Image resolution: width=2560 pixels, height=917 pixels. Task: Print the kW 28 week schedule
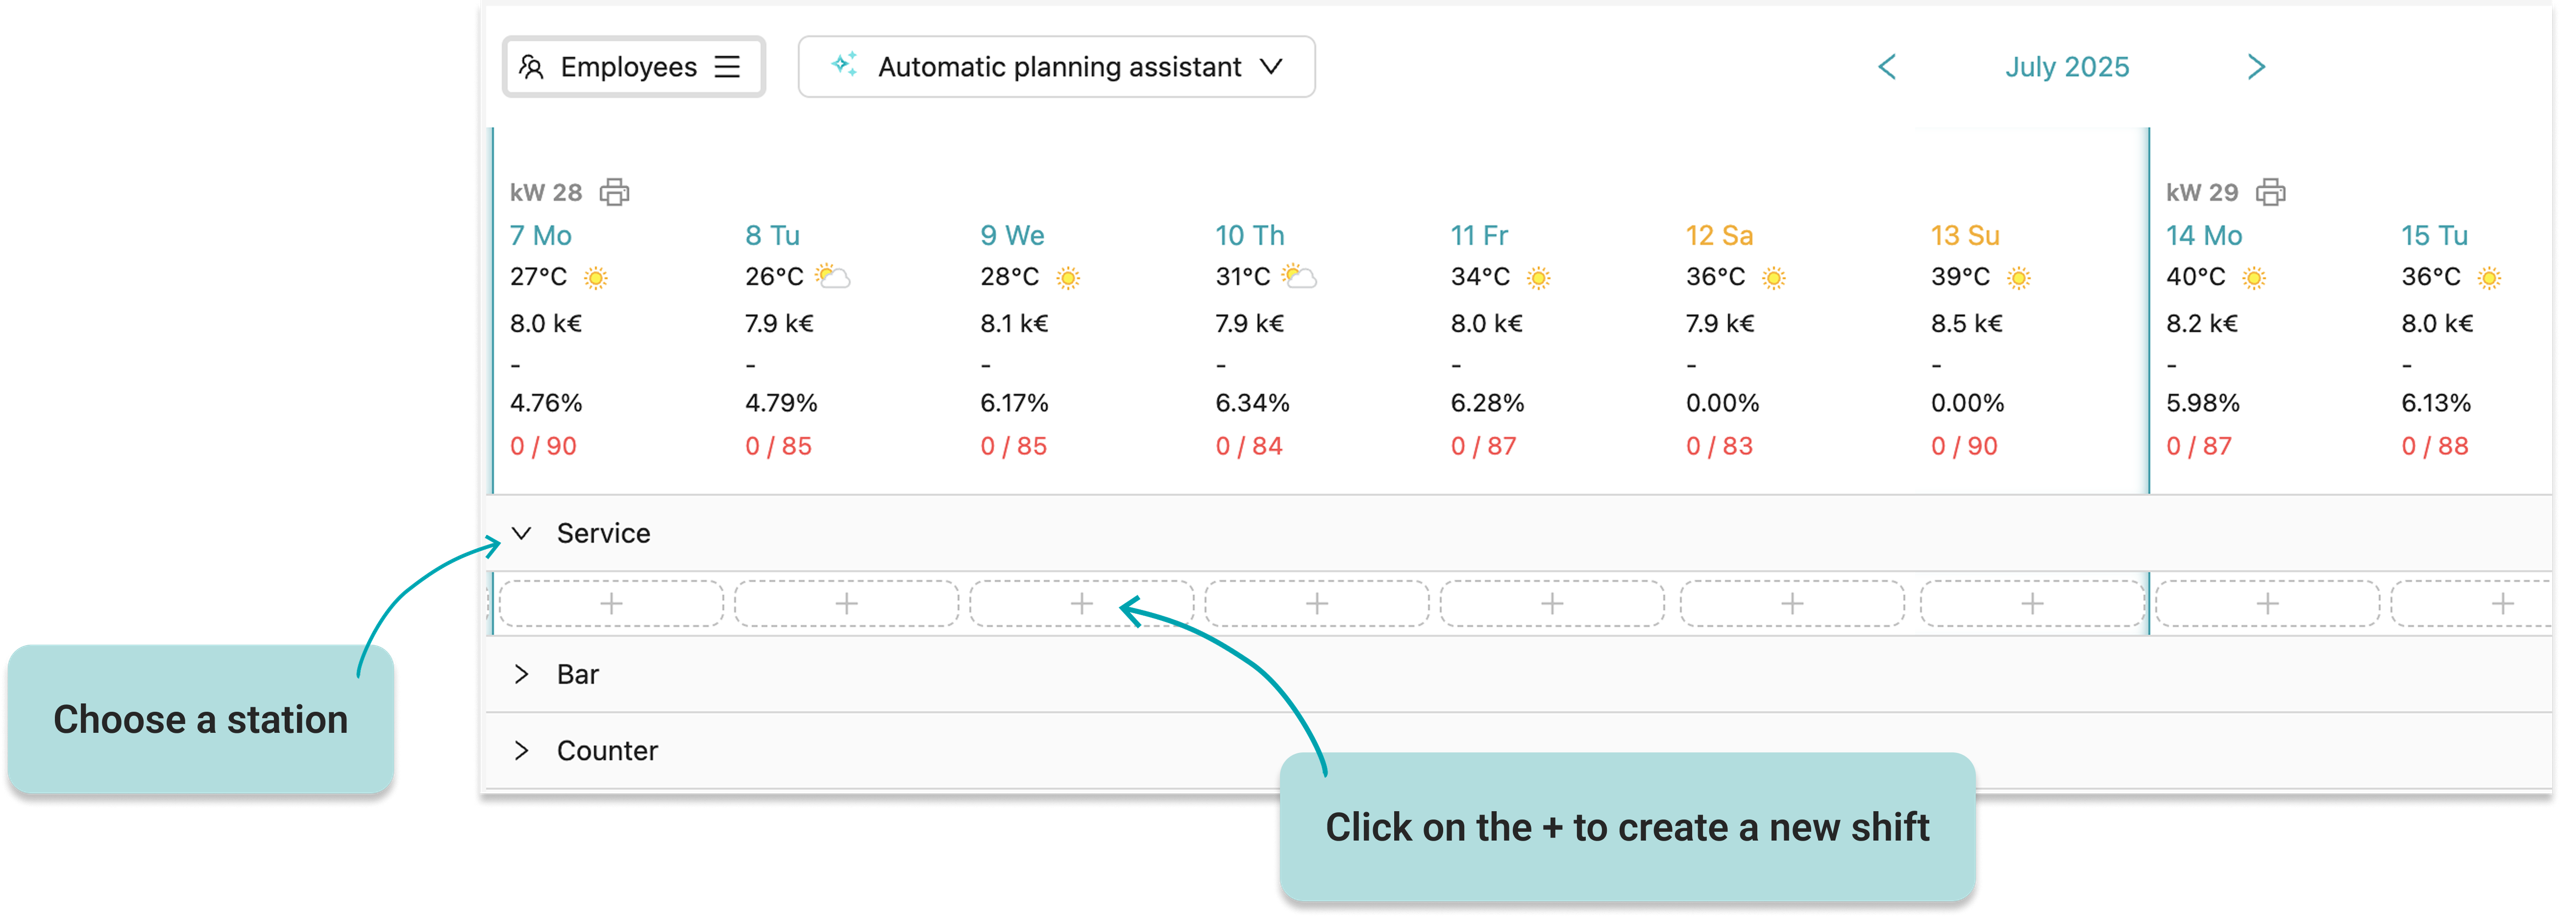614,192
